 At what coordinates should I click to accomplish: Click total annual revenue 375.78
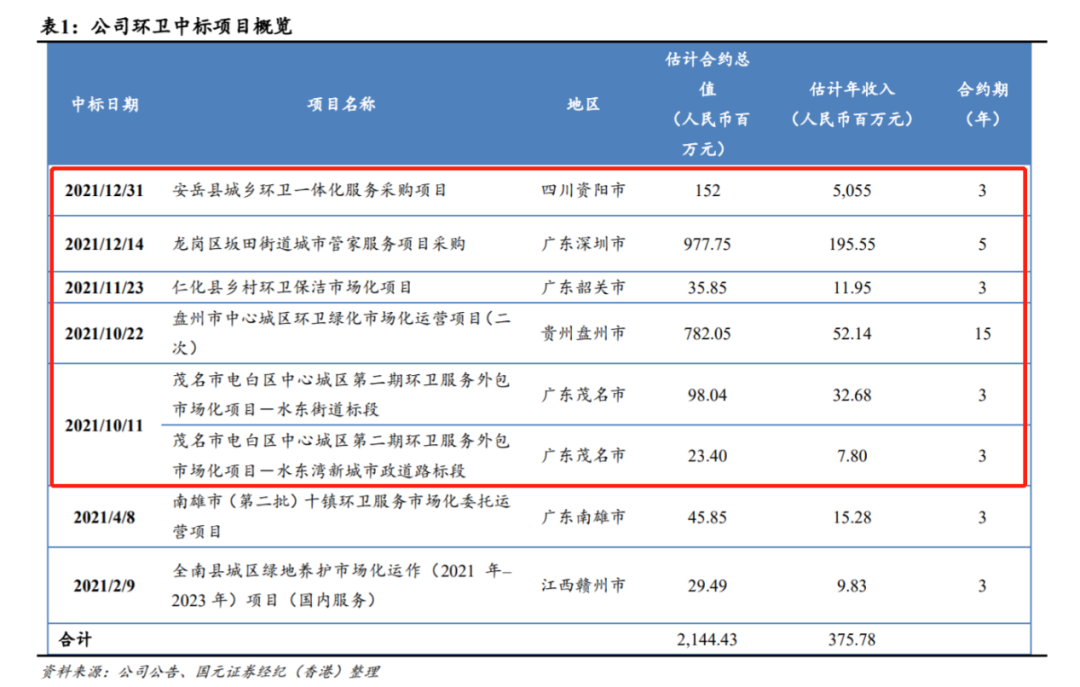(852, 640)
